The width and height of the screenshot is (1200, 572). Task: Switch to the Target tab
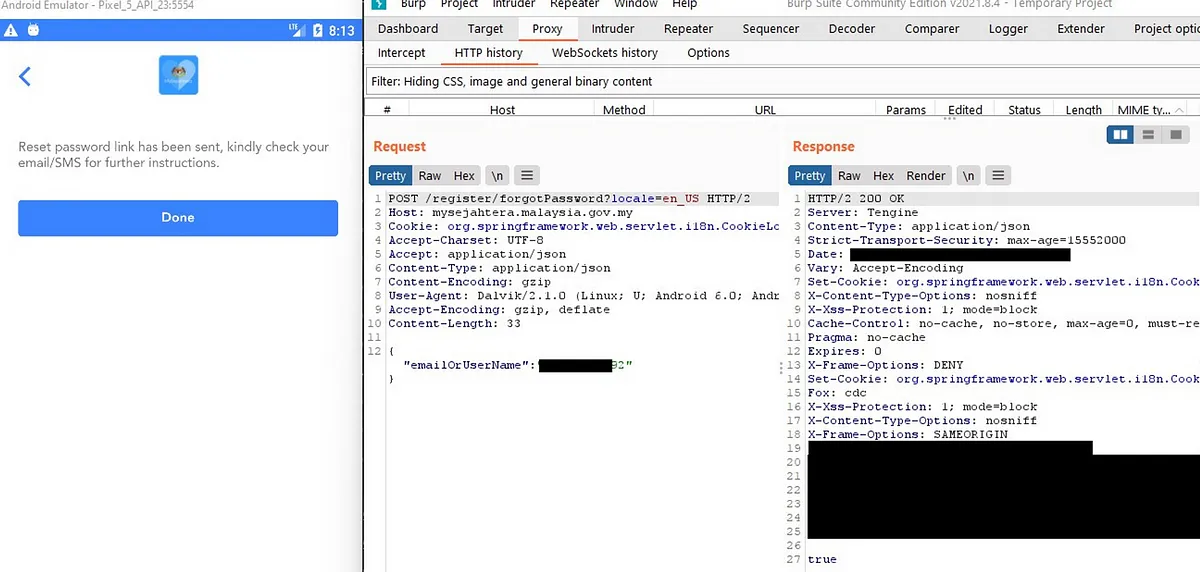486,29
